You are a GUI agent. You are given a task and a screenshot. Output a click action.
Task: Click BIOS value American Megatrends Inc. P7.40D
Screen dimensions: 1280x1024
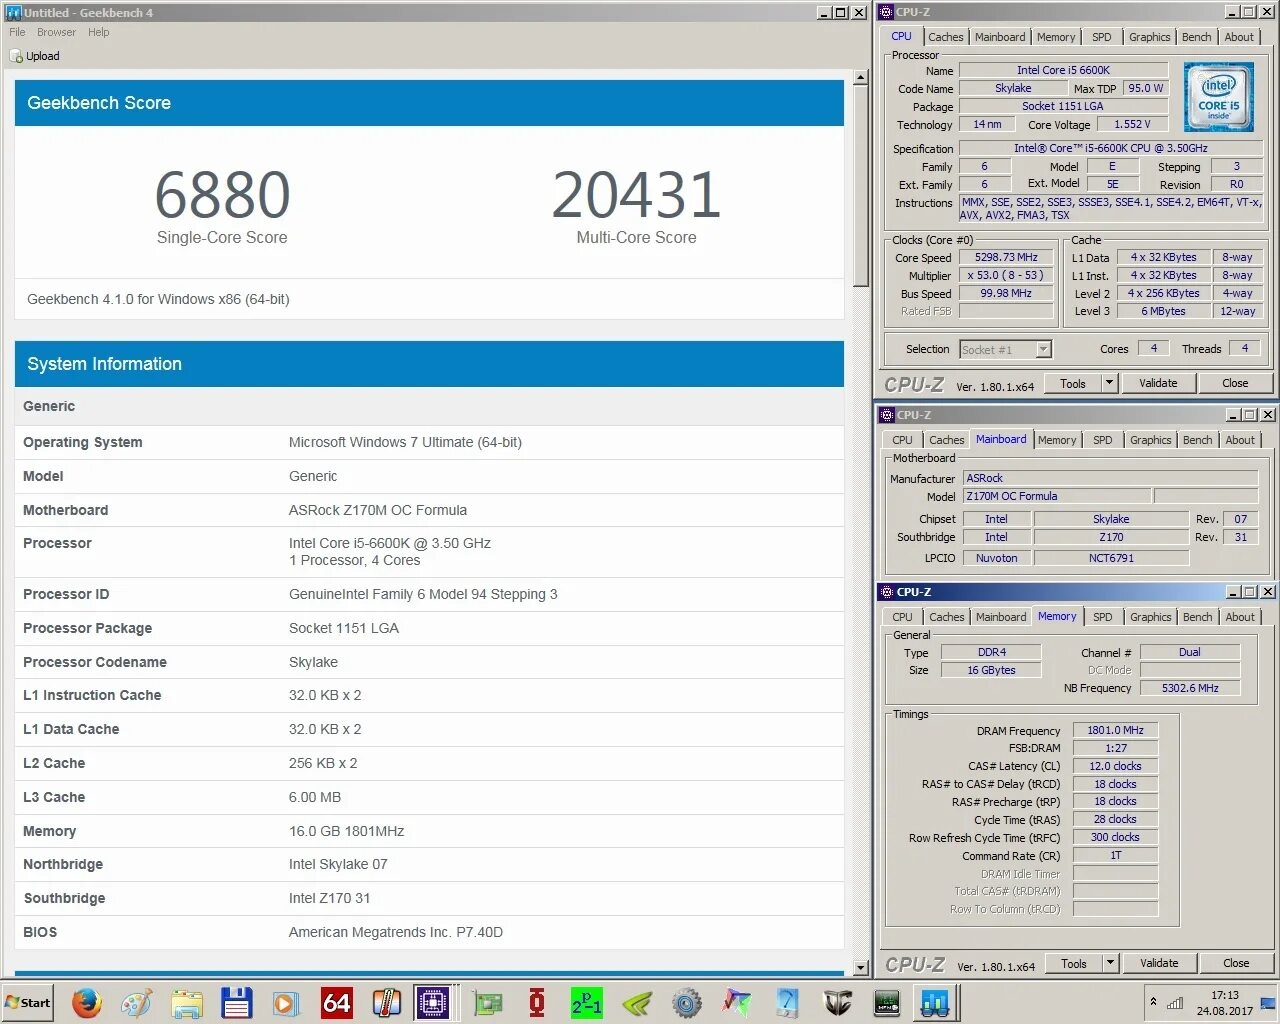[396, 932]
